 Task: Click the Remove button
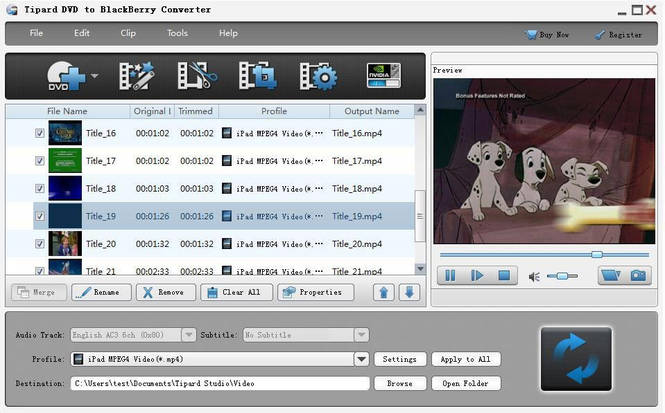pos(166,292)
